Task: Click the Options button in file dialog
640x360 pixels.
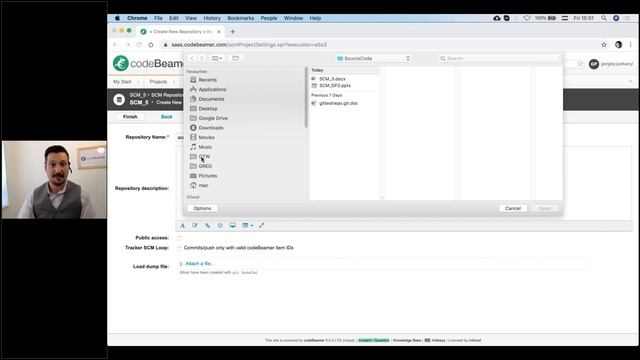Action: pos(202,208)
